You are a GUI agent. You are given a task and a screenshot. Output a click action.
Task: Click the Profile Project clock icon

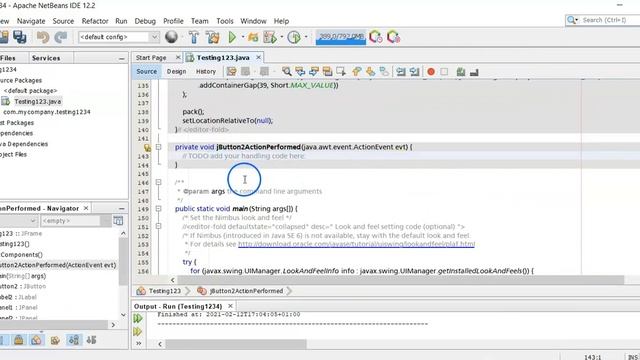tap(294, 37)
